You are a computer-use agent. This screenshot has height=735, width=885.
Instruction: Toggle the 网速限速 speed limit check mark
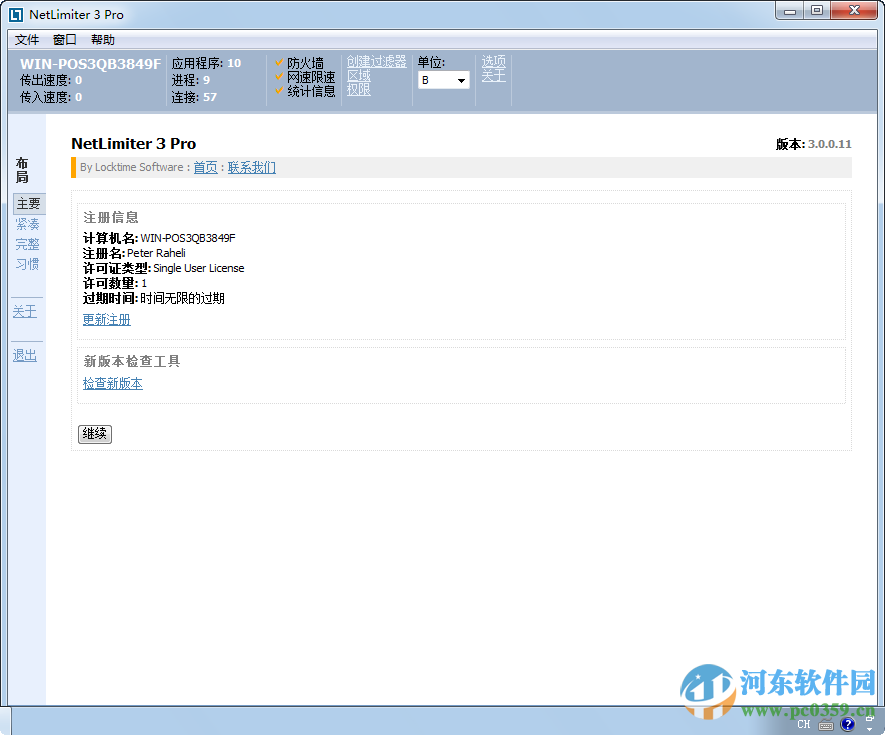tap(278, 76)
